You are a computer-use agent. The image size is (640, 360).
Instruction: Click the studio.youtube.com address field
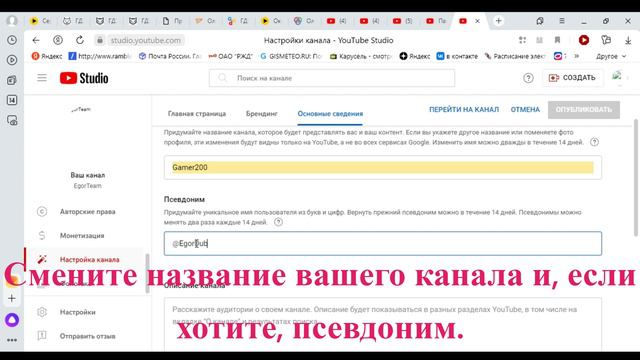(x=146, y=40)
